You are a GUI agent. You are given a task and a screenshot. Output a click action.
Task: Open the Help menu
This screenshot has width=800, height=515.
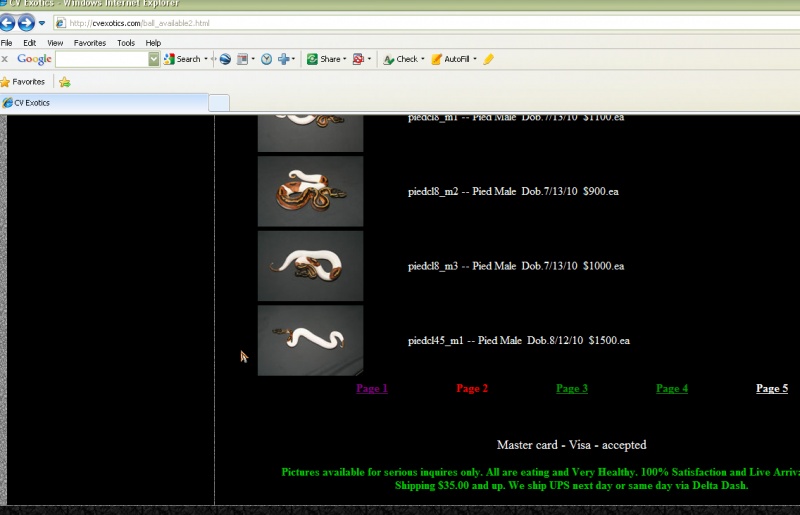[153, 43]
